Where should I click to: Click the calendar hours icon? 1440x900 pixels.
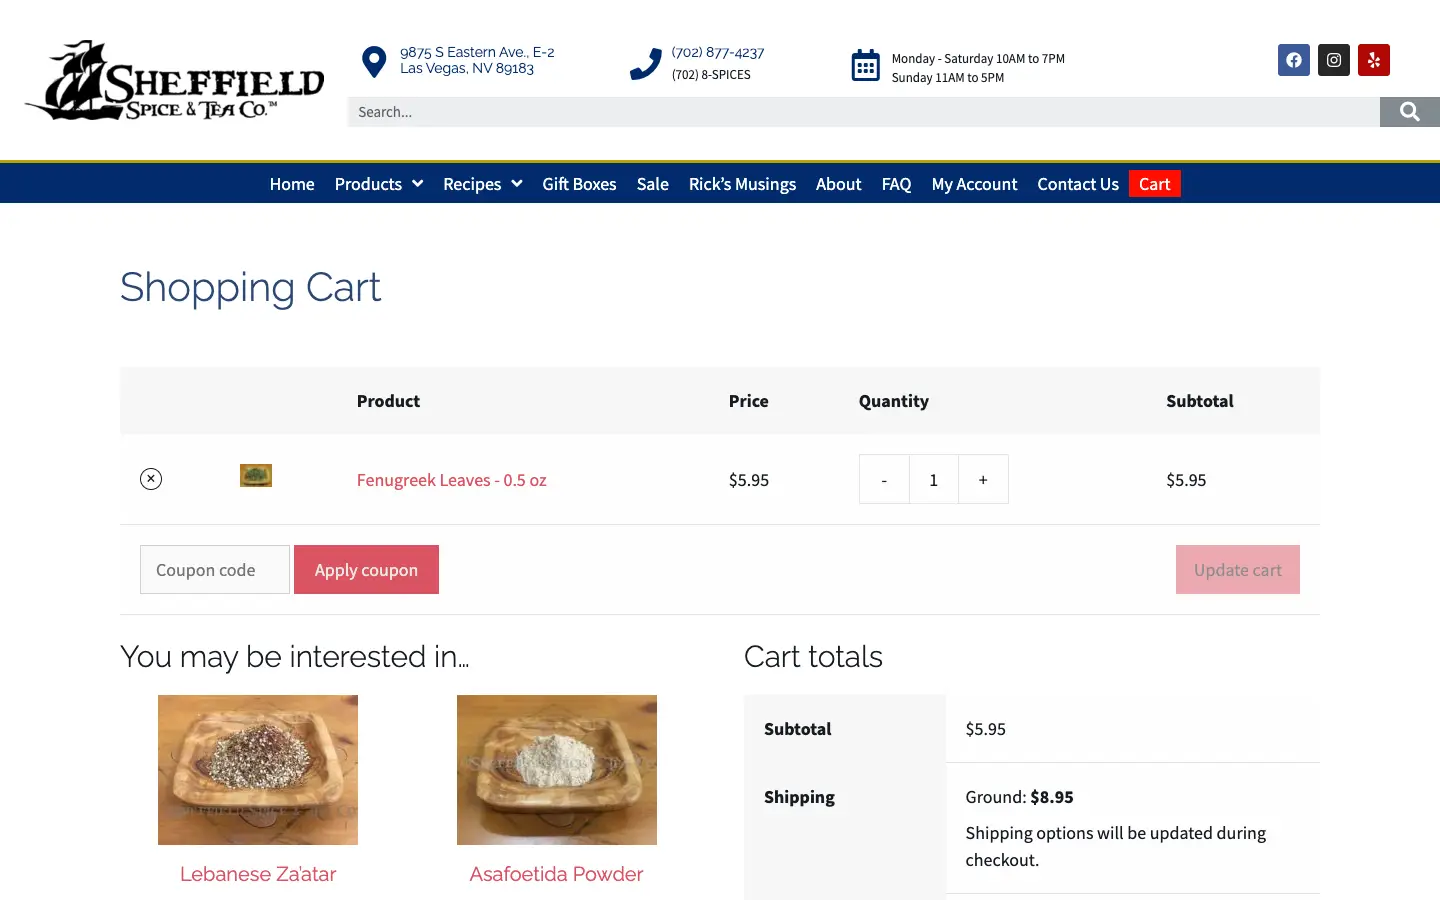tap(865, 65)
